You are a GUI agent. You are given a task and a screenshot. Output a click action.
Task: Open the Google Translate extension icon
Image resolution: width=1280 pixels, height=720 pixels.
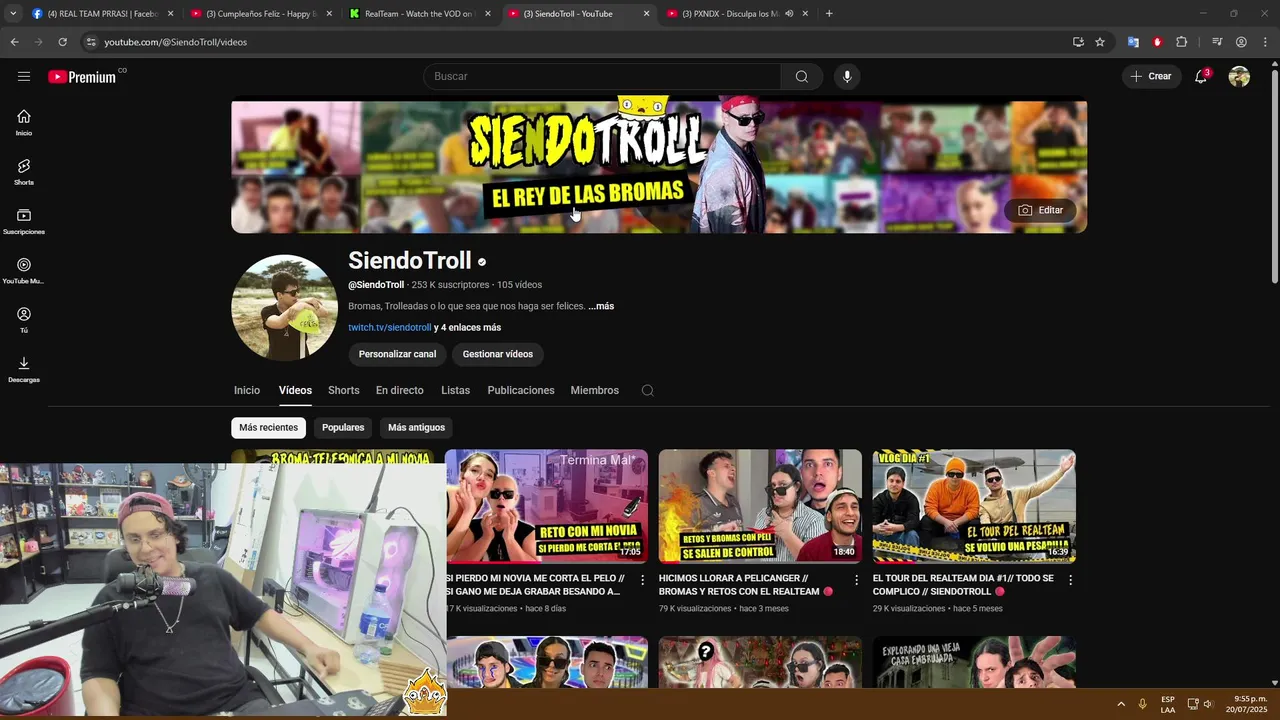[1133, 42]
